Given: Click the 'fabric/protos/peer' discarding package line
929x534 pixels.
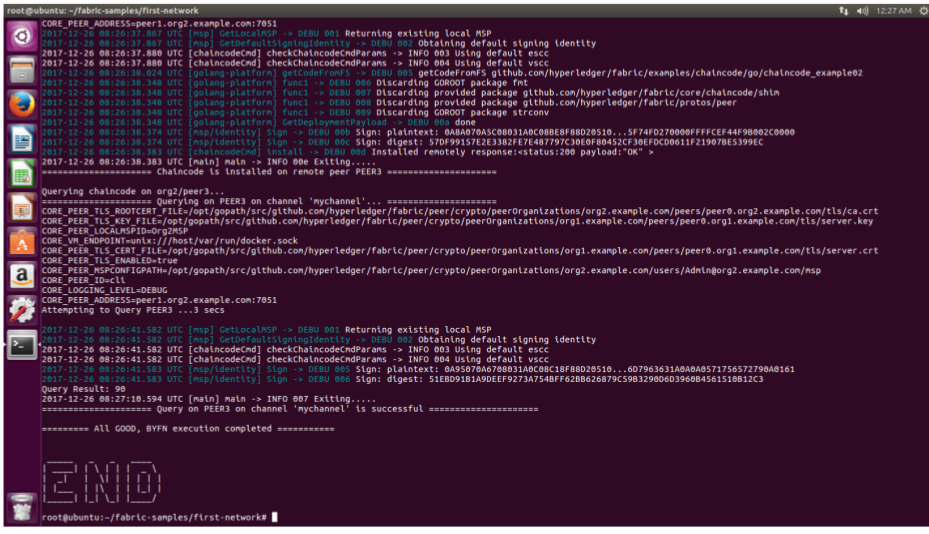Looking at the screenshot, I should pyautogui.click(x=389, y=103).
